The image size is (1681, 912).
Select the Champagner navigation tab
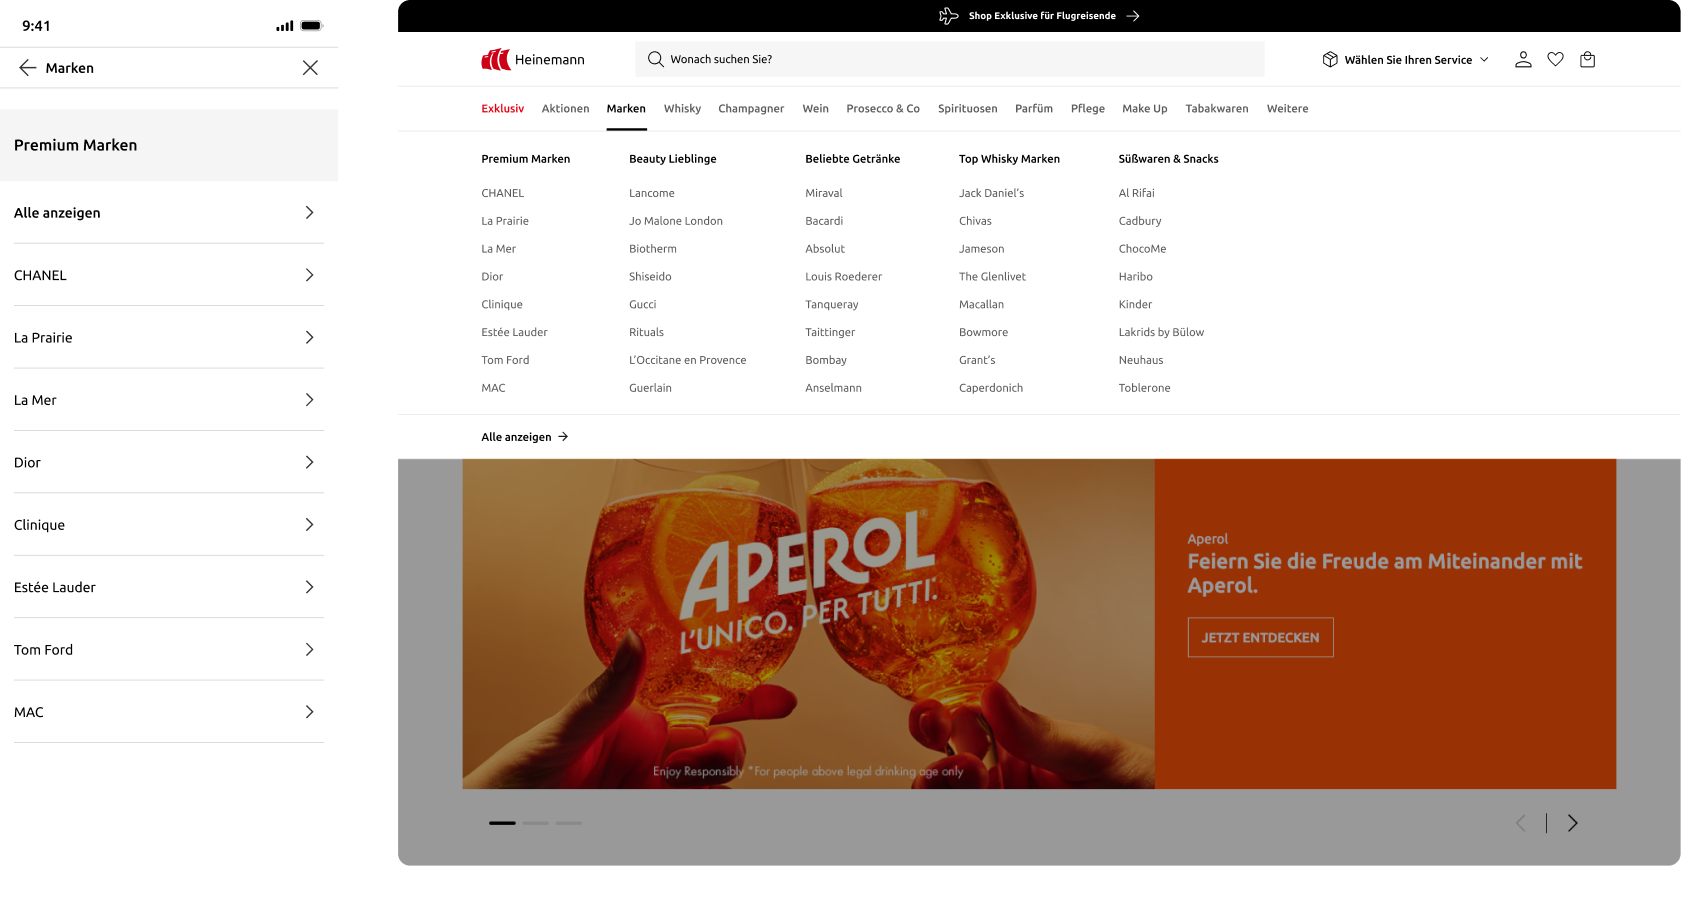pyautogui.click(x=751, y=109)
